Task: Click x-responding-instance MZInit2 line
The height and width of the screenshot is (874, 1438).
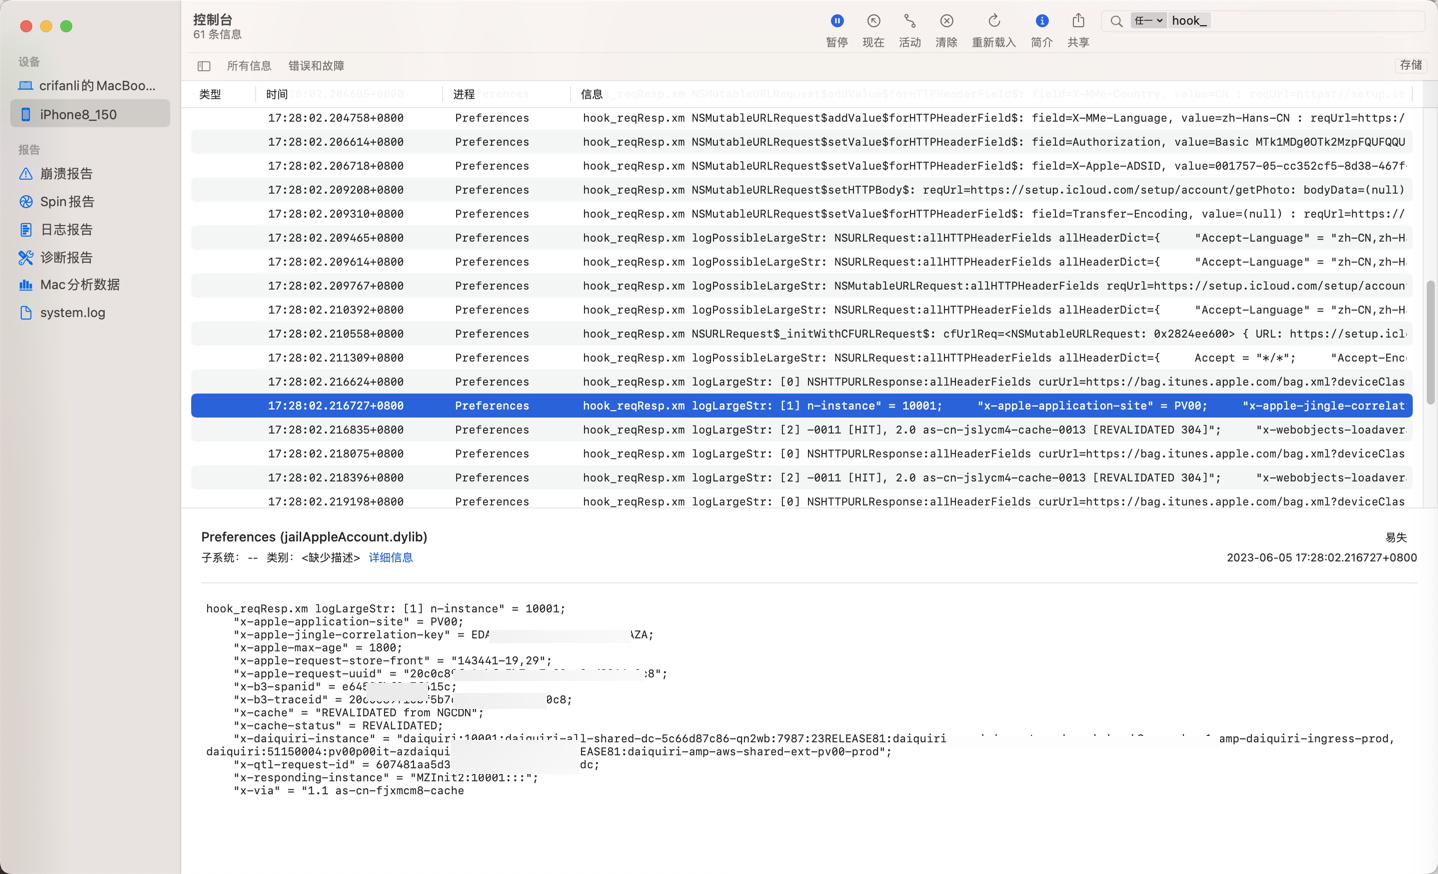Action: pyautogui.click(x=385, y=778)
